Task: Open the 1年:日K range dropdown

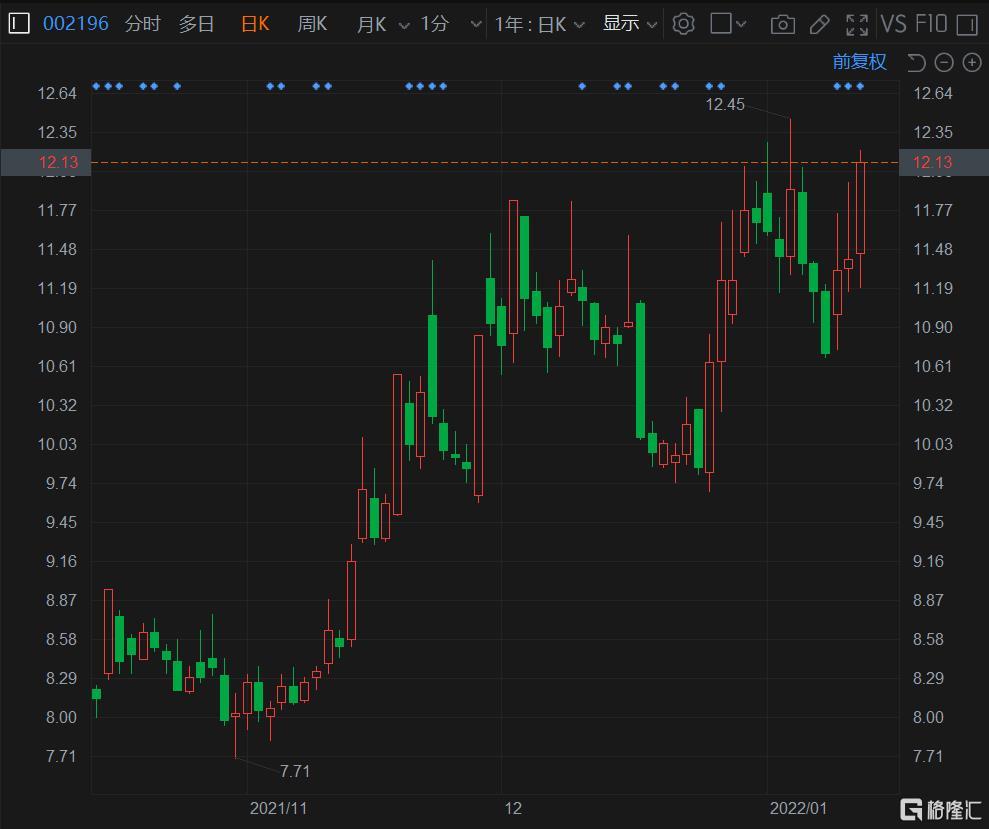Action: [x=539, y=25]
